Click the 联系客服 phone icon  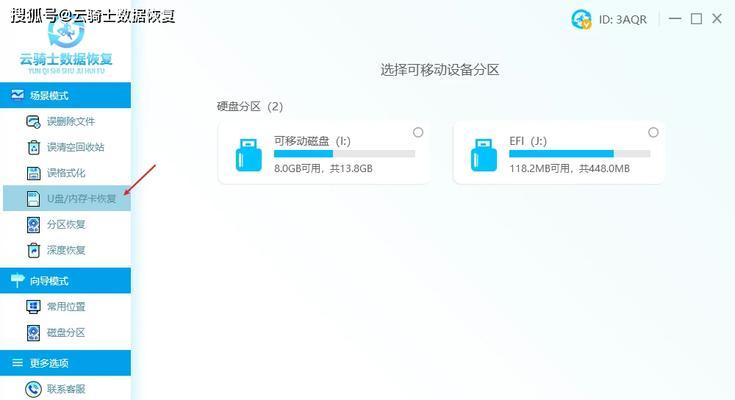(33, 389)
